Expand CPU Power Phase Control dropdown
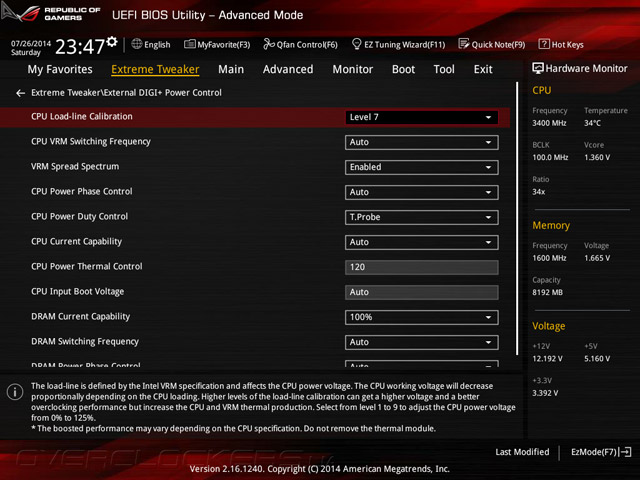 tap(422, 192)
